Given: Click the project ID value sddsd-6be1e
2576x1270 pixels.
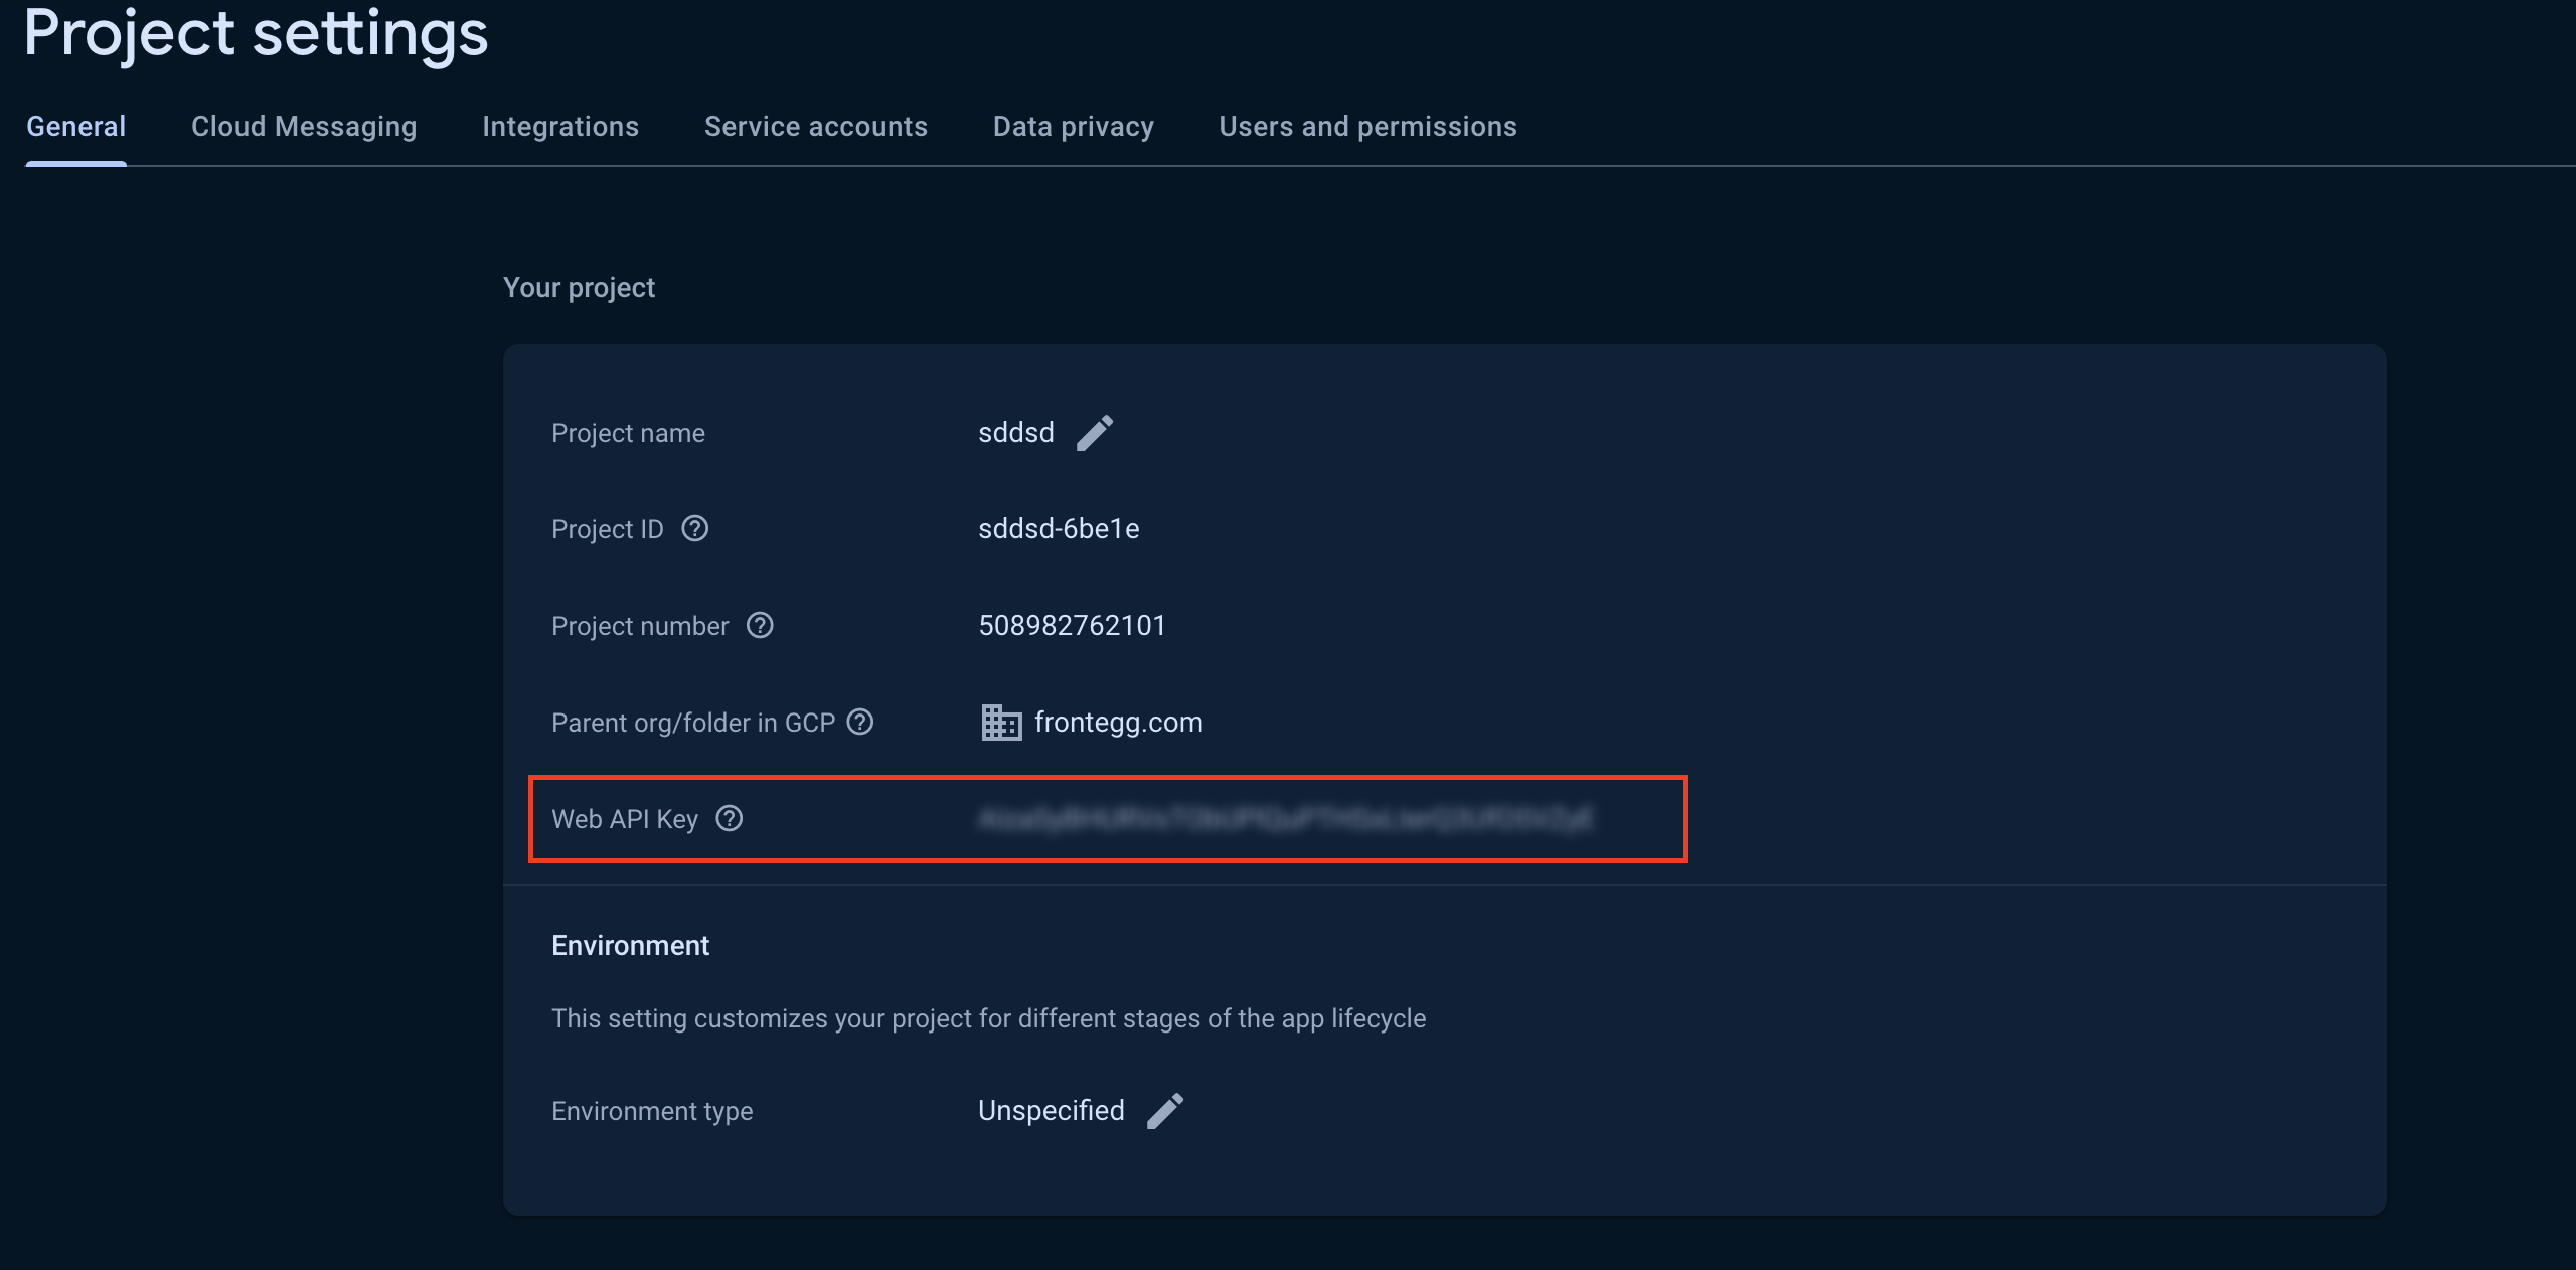Looking at the screenshot, I should tap(1058, 528).
